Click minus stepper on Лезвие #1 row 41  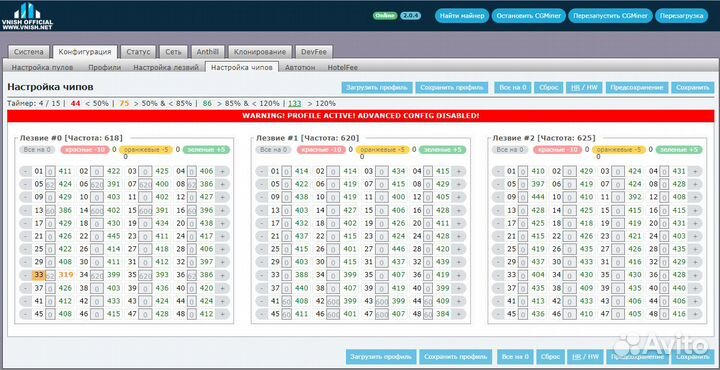point(262,302)
